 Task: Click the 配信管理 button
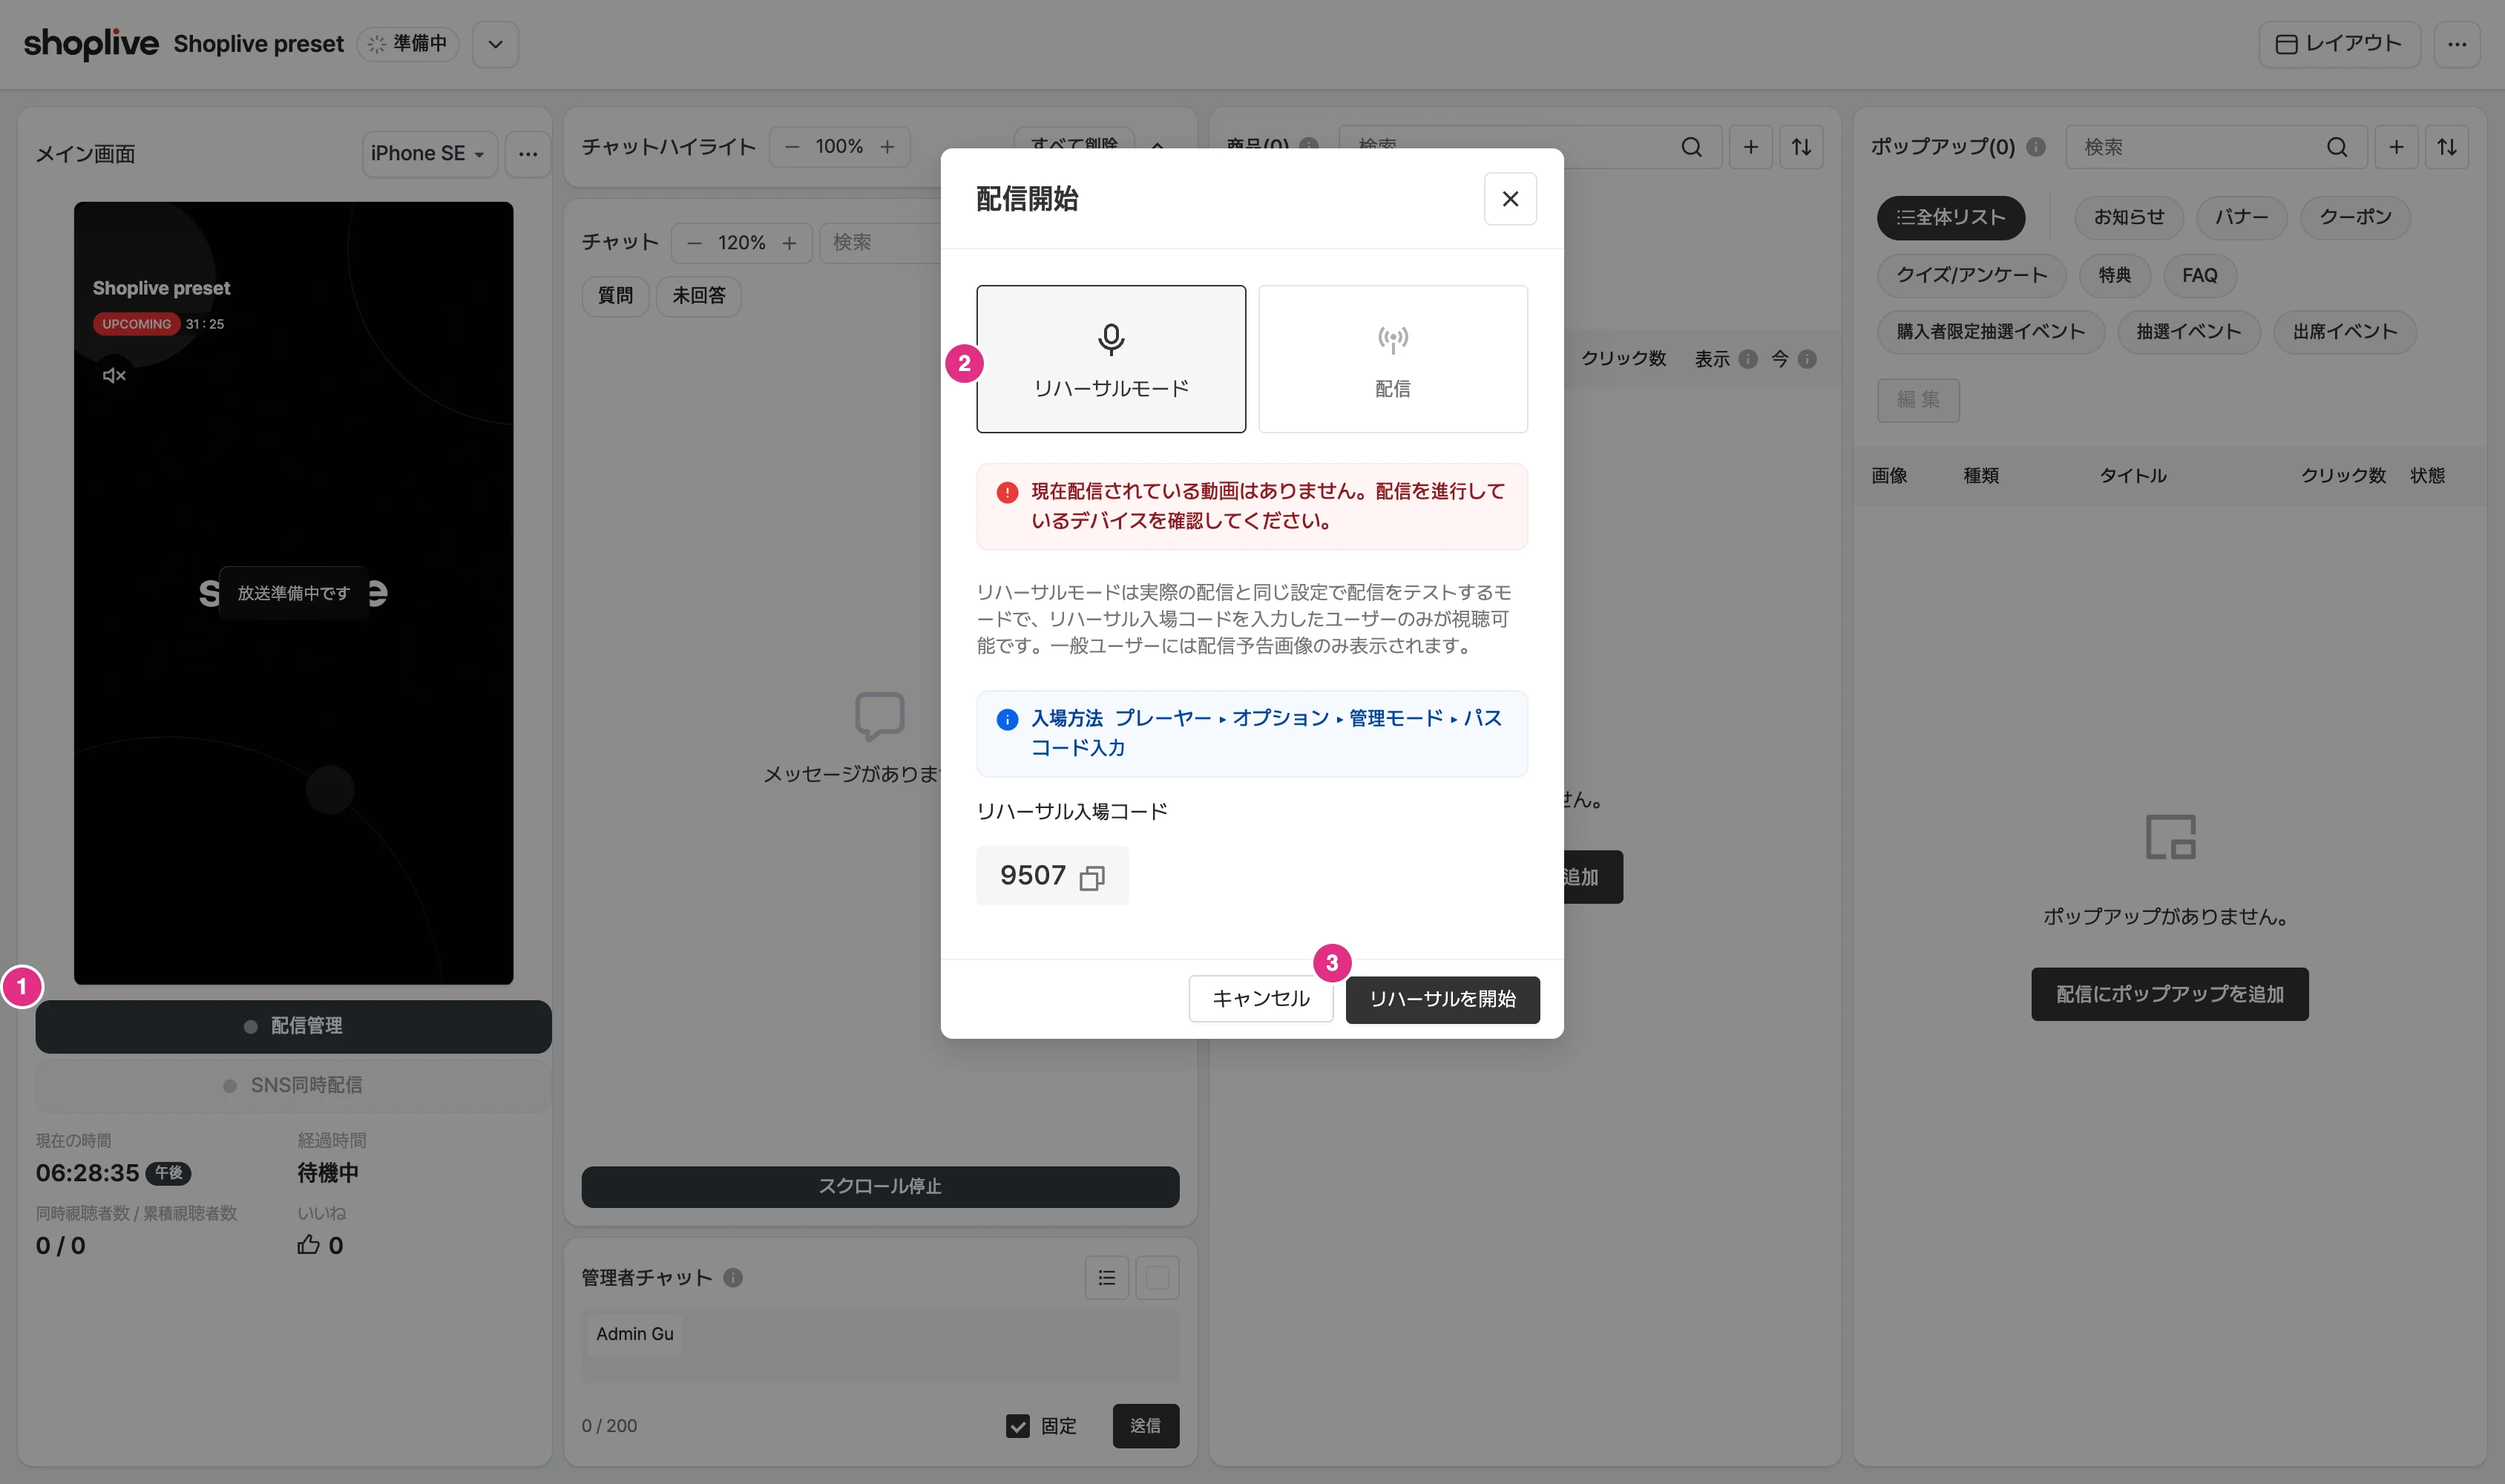point(293,1026)
